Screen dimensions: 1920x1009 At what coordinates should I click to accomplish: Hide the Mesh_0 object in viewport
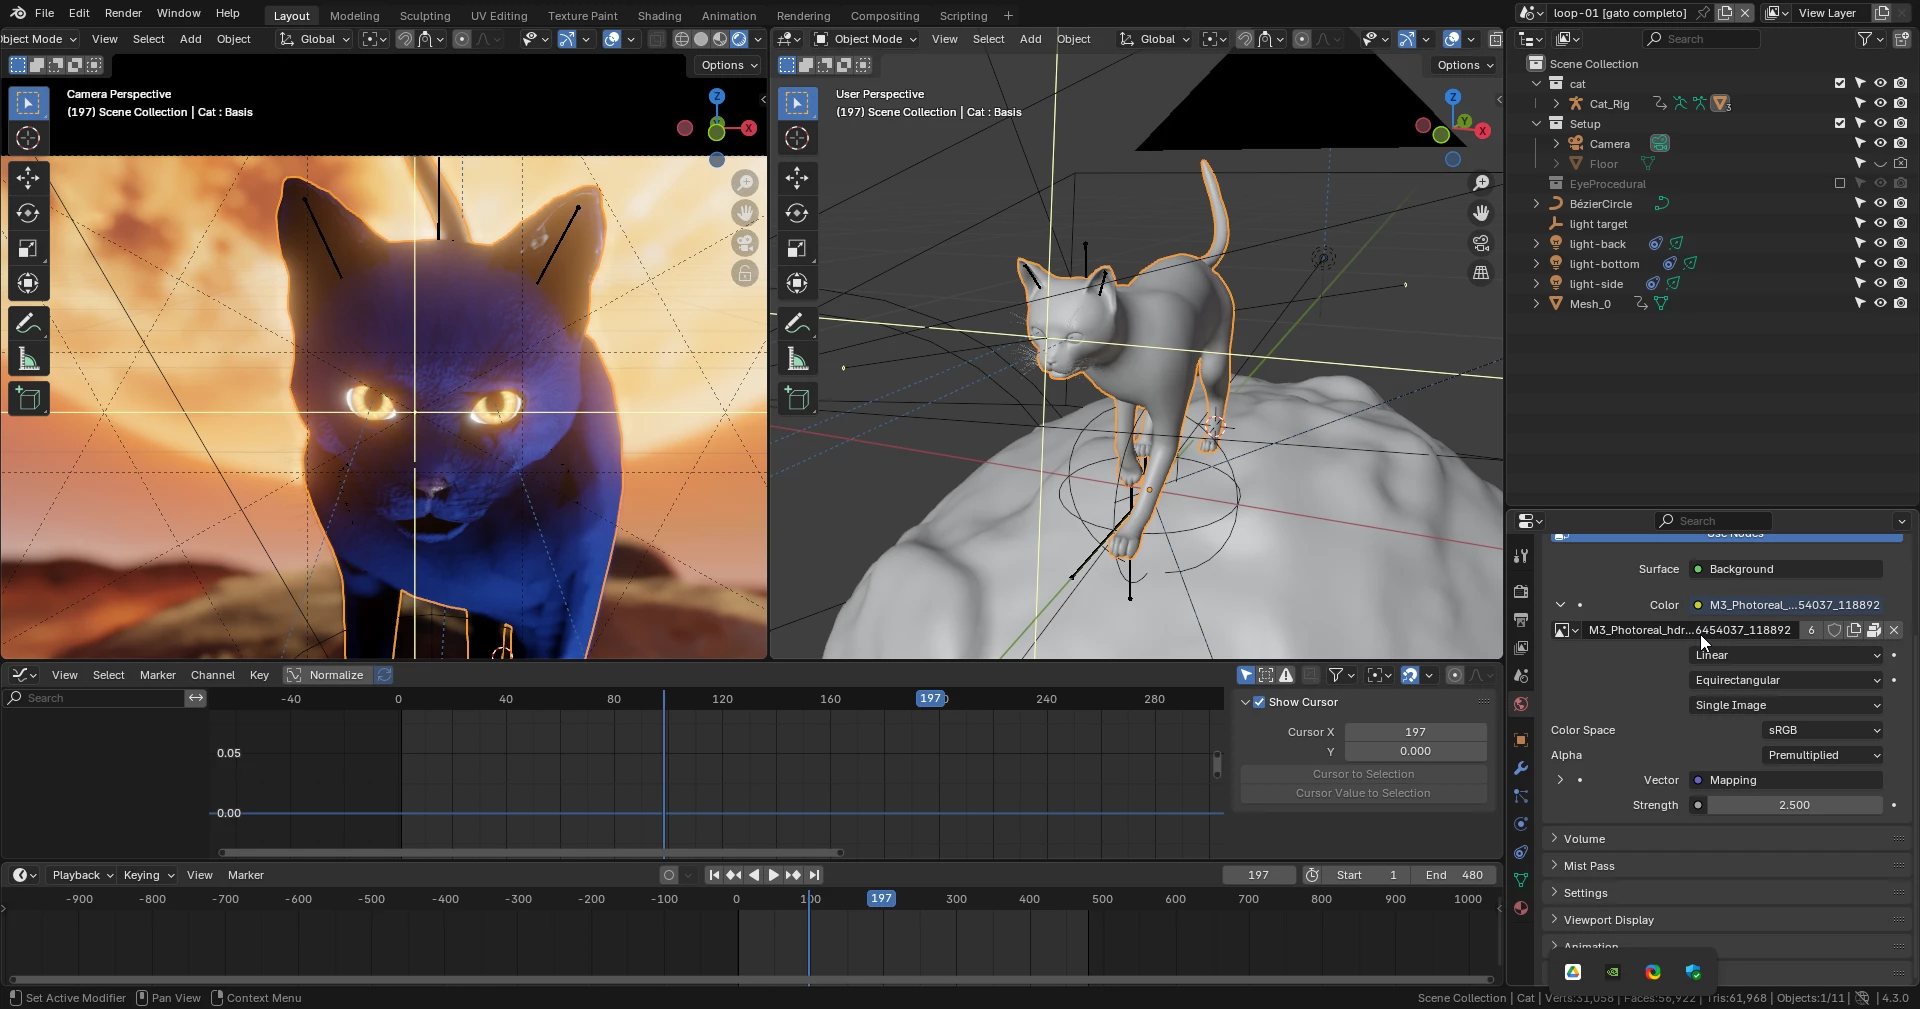pos(1880,304)
